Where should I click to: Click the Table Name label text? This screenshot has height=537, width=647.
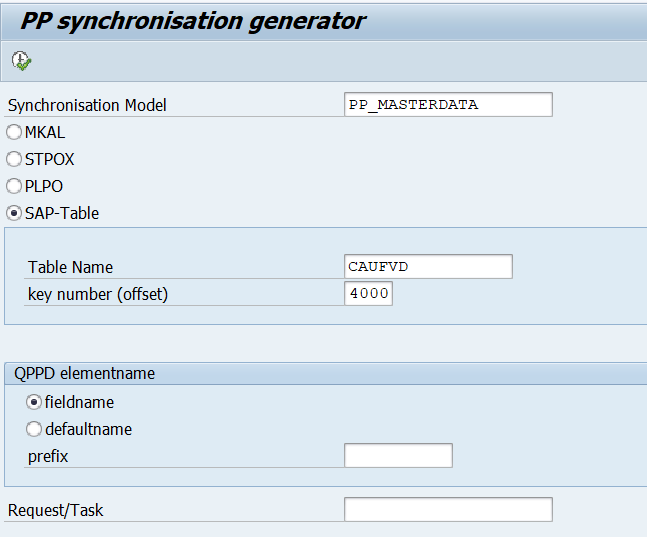70,267
